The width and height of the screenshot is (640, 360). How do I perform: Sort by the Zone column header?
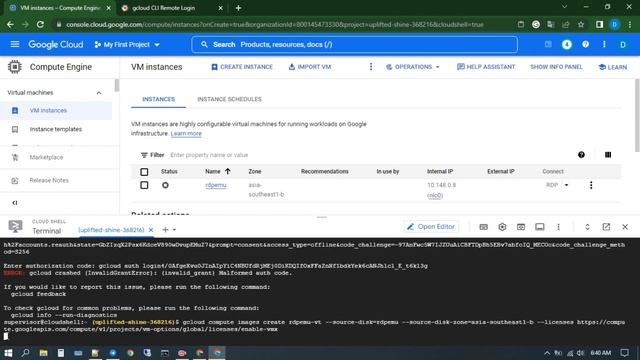tap(255, 171)
